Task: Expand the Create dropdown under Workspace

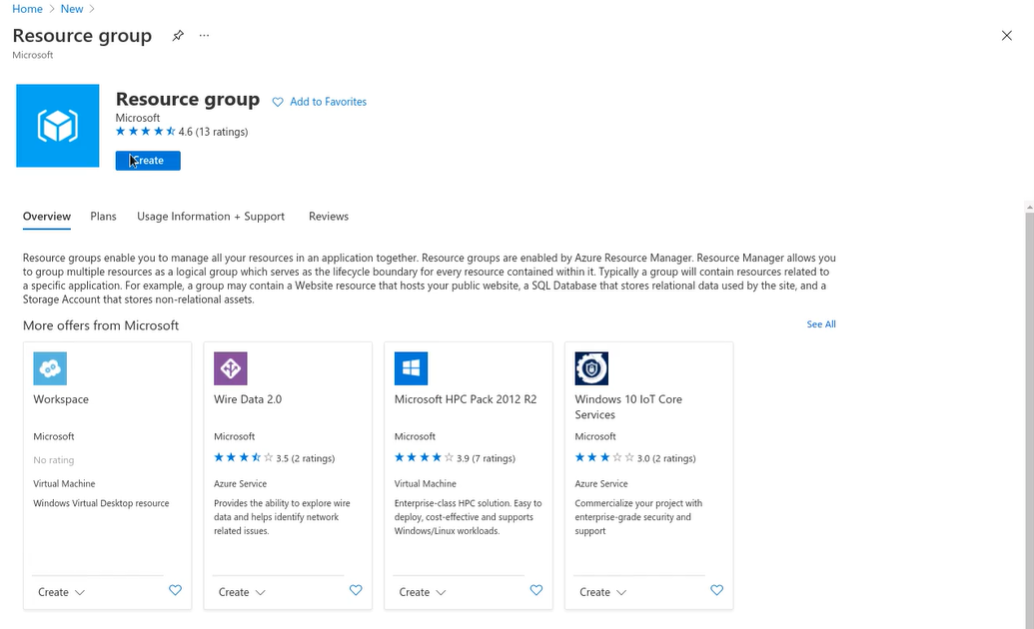Action: pos(61,592)
